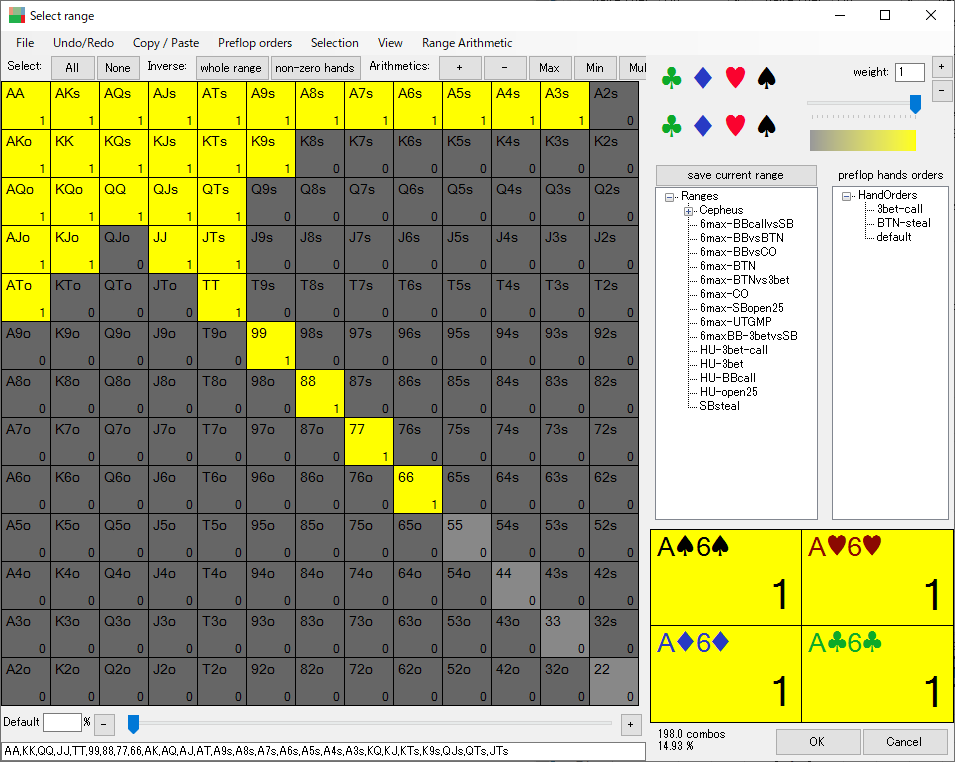
Task: Collapse the HandOrders tree node
Action: pos(847,196)
